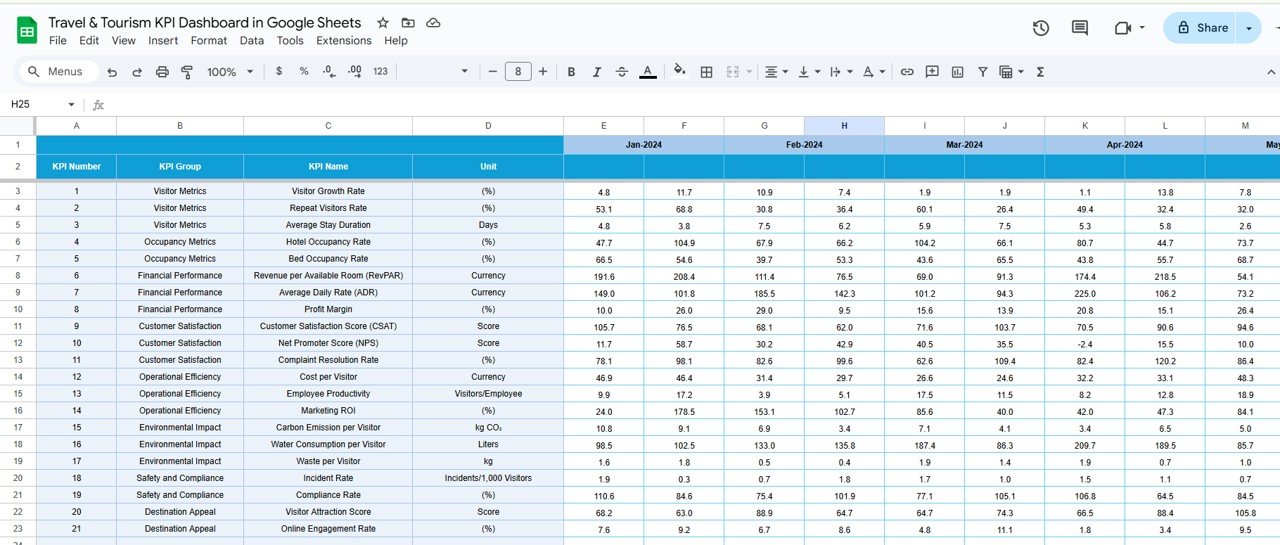Open the Insert menu
The width and height of the screenshot is (1280, 545).
tap(163, 41)
